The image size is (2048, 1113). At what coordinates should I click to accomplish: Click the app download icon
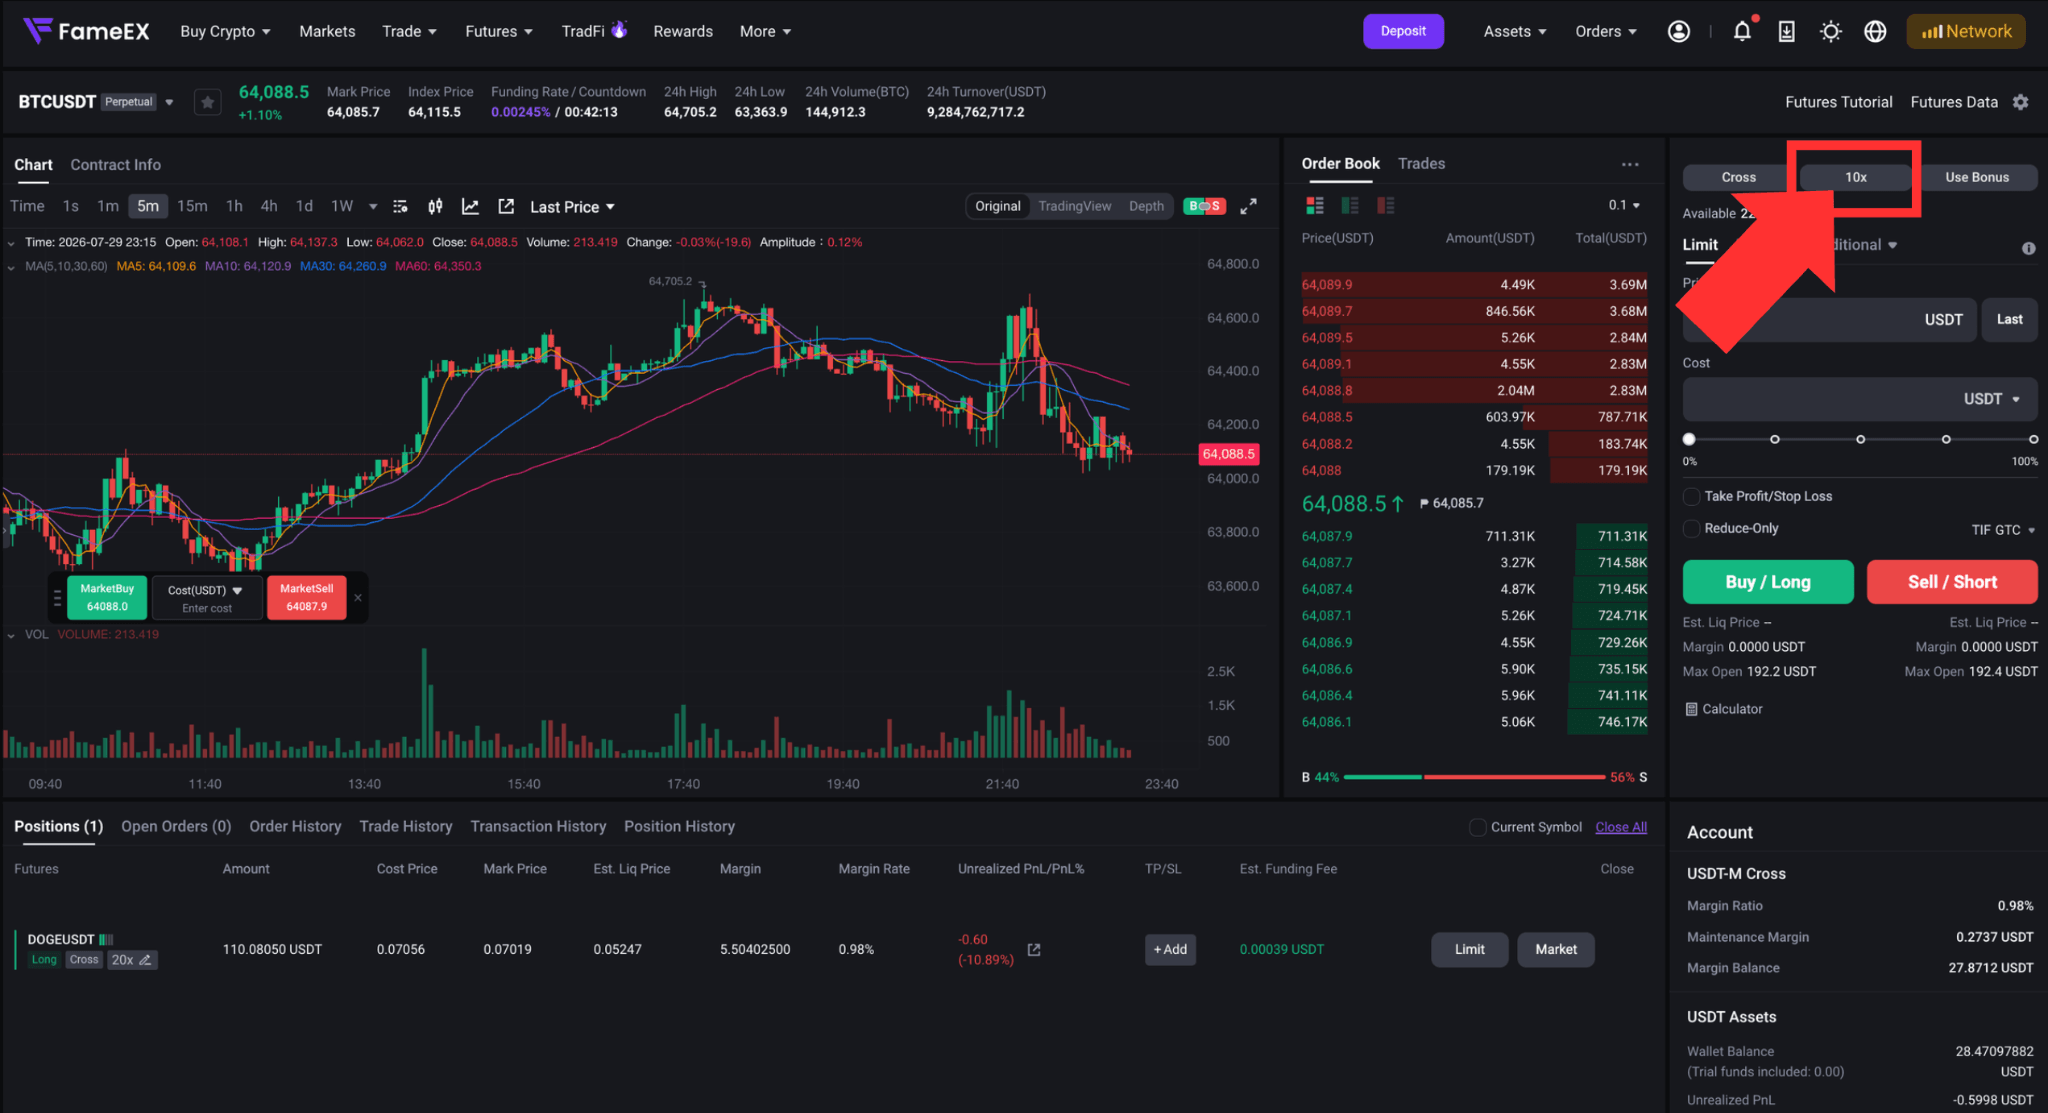1786,31
